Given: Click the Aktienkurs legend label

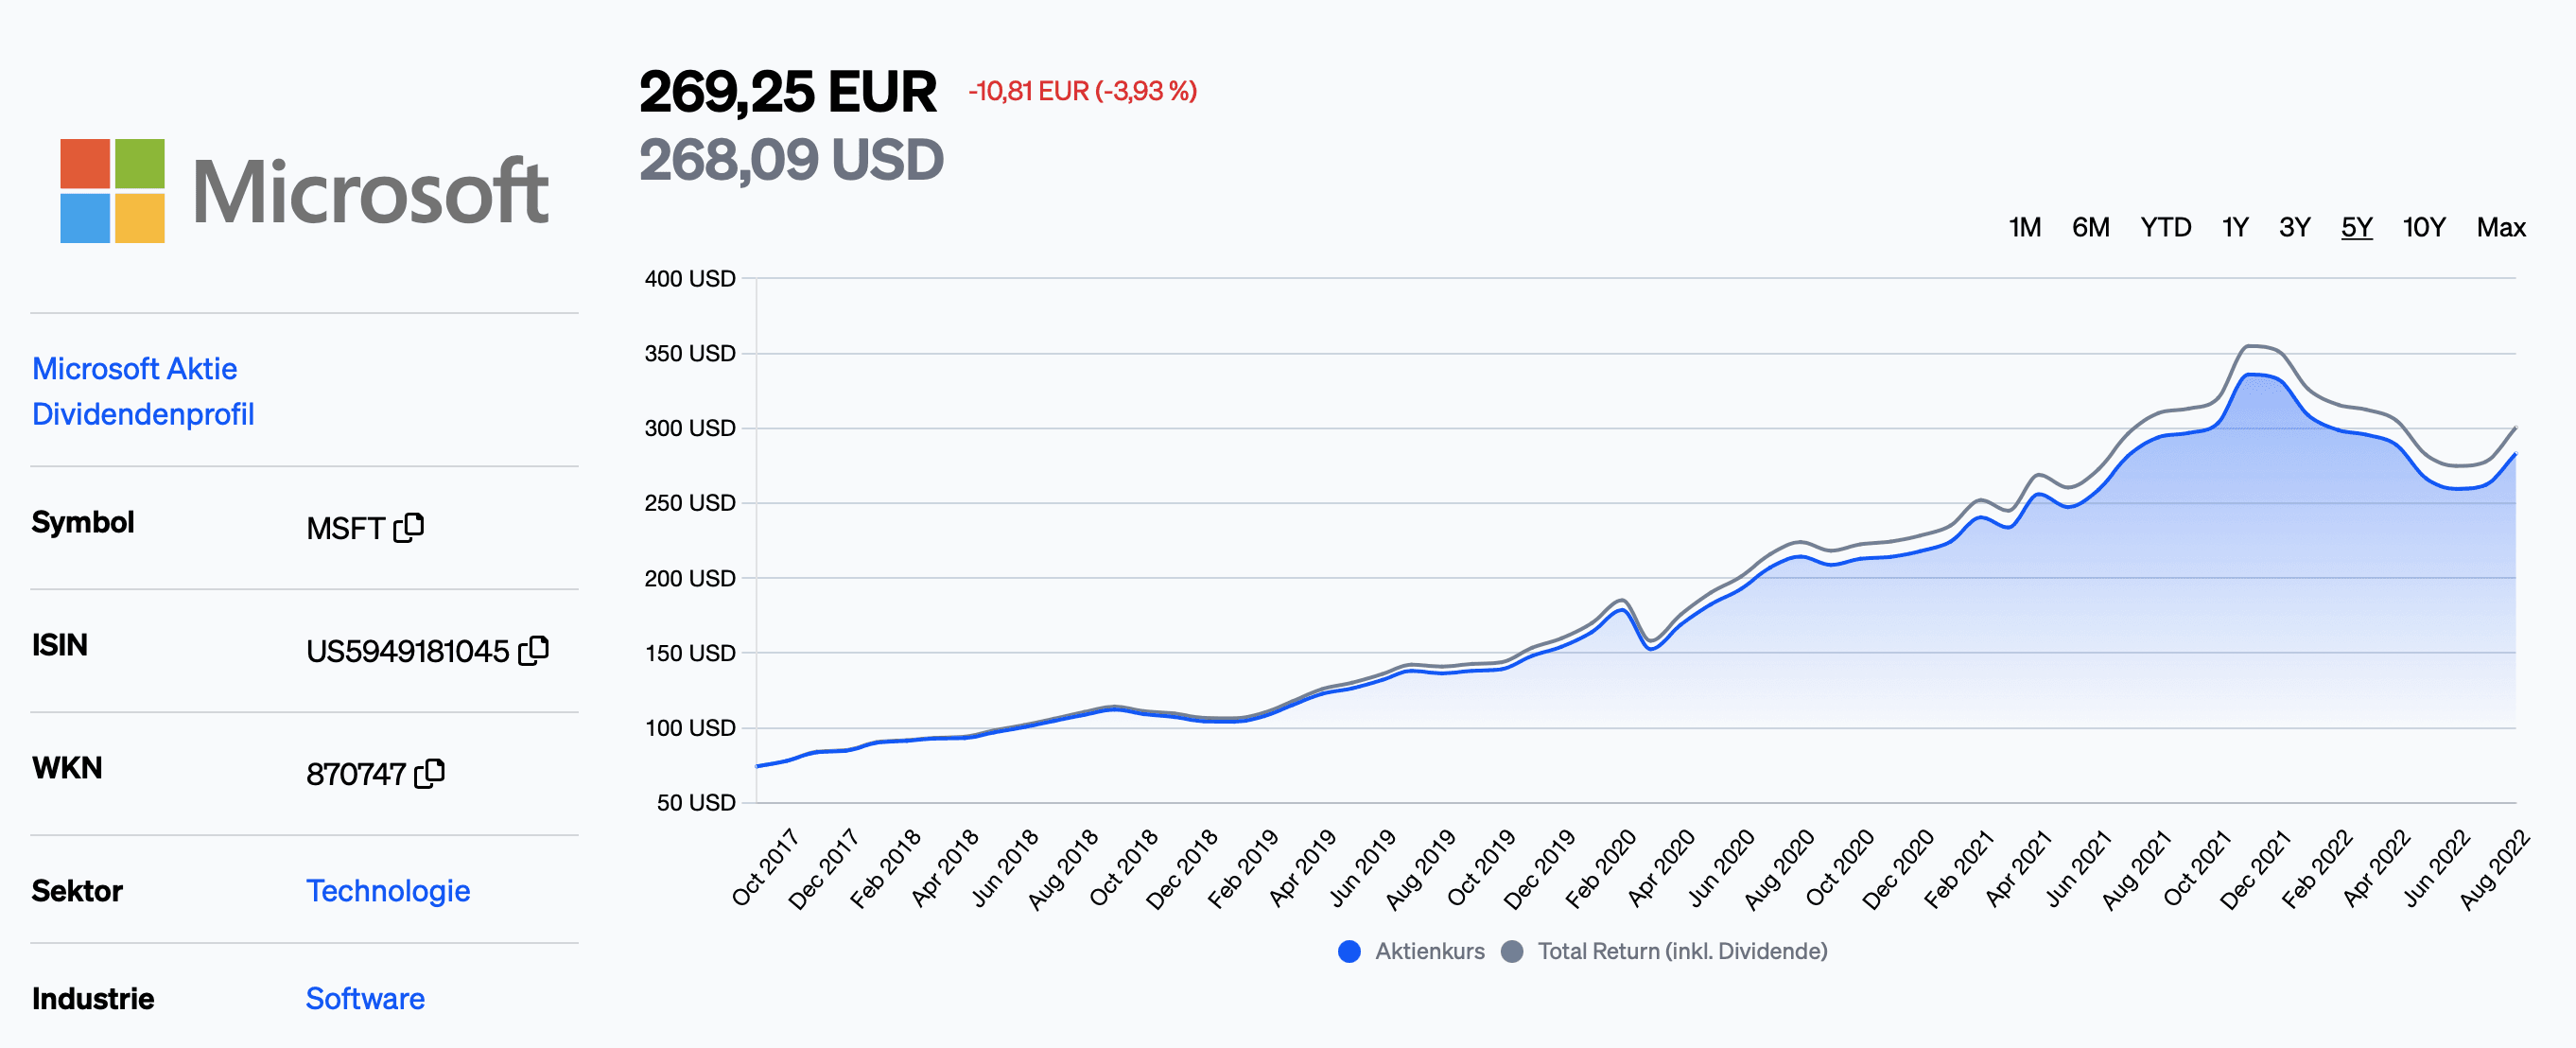Looking at the screenshot, I should coord(1429,951).
